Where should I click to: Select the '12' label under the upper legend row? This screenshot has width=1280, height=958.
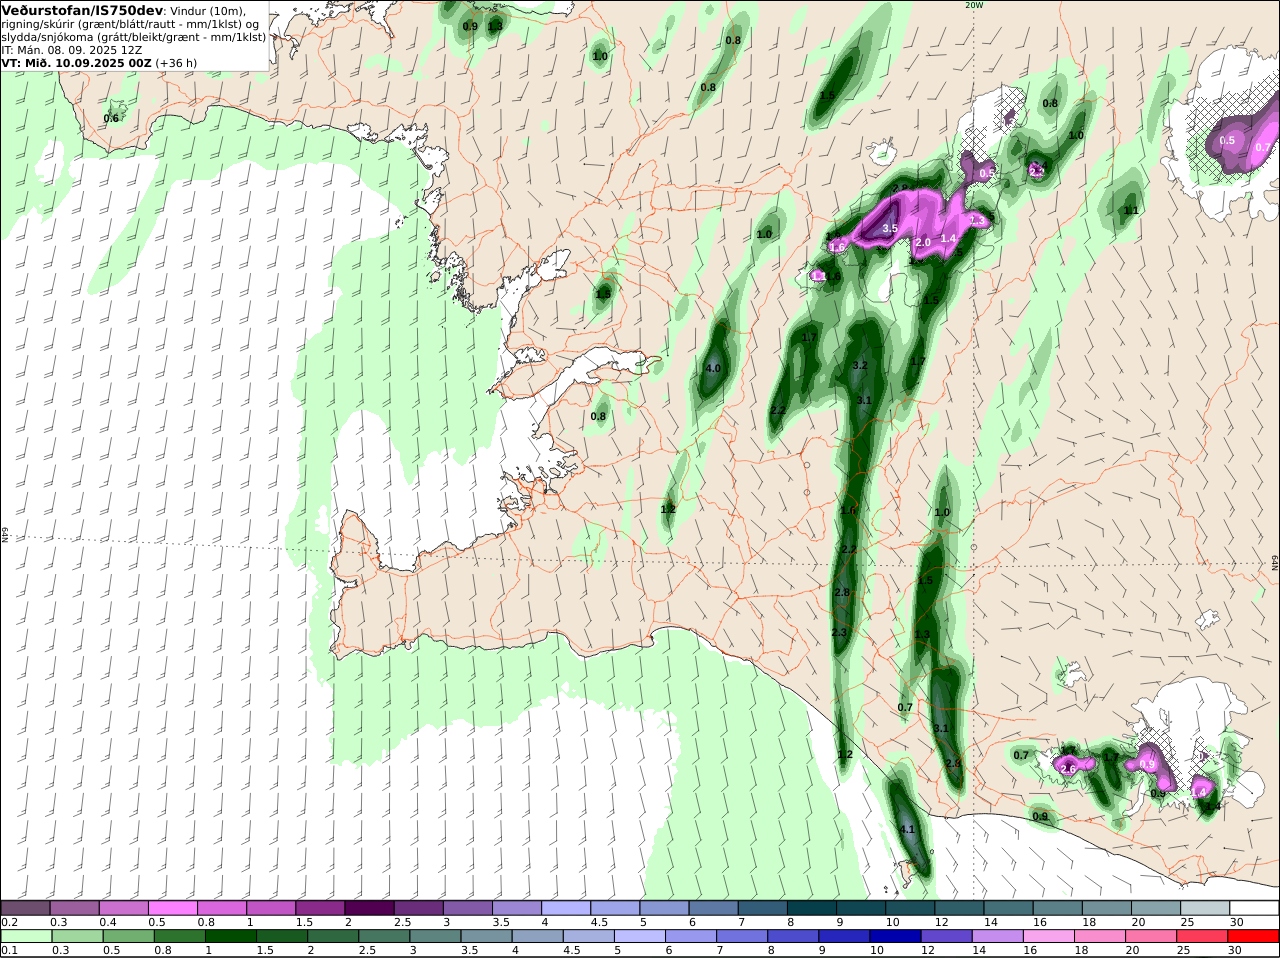tap(940, 922)
